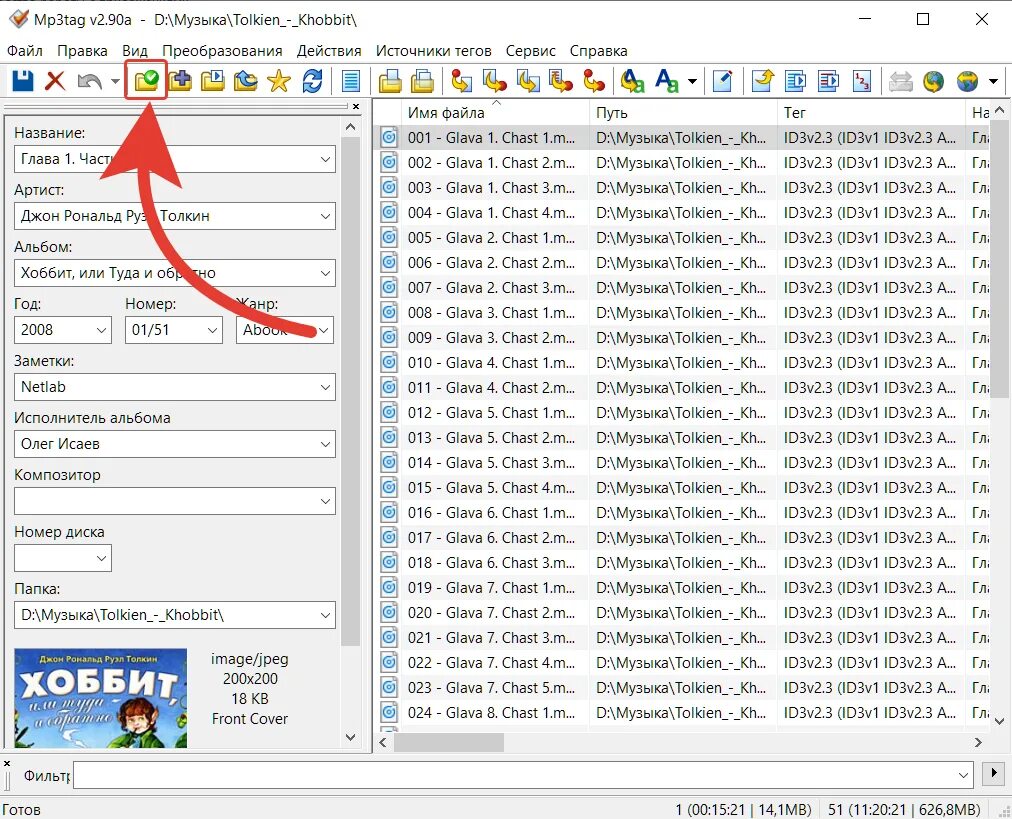The height and width of the screenshot is (819, 1012).
Task: Click the yellow star favorites icon
Action: tap(279, 81)
